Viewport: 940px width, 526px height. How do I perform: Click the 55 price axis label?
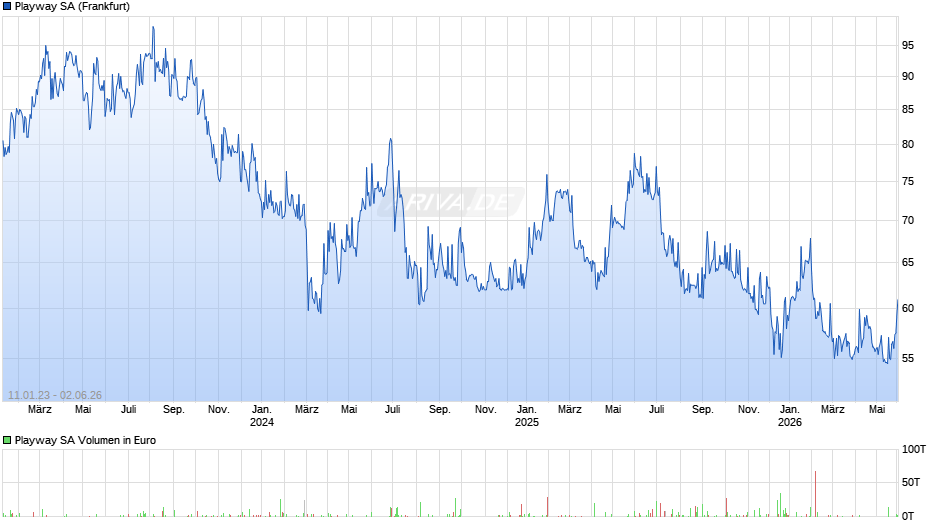tap(908, 359)
